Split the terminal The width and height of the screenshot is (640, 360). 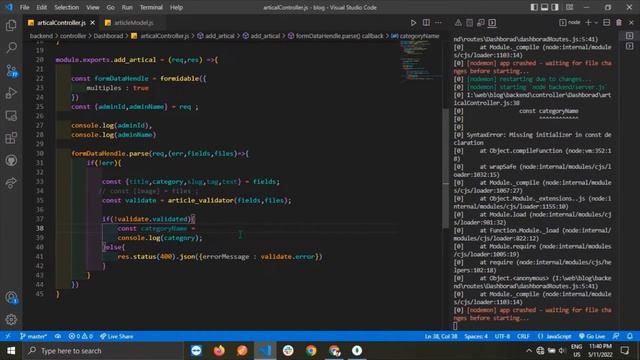pyautogui.click(x=607, y=23)
